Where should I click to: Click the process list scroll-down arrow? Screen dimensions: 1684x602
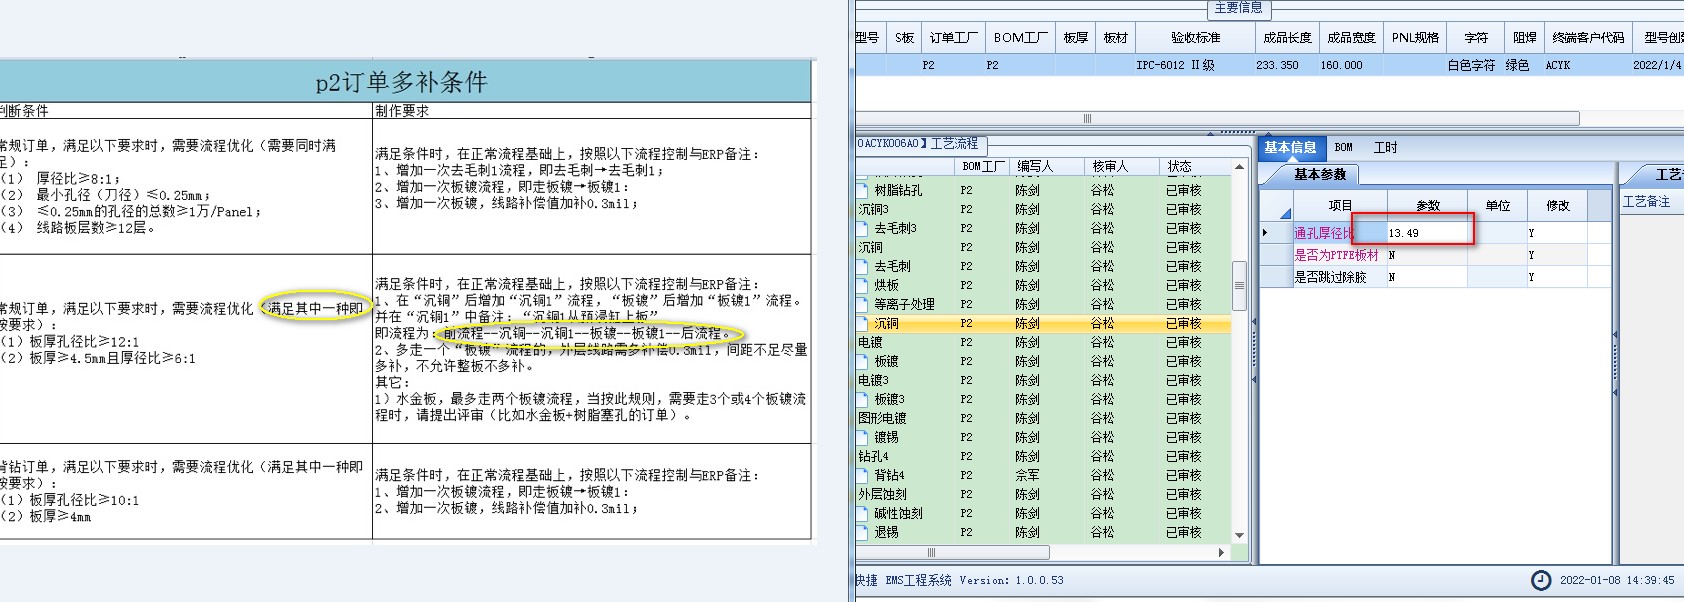tap(1239, 536)
